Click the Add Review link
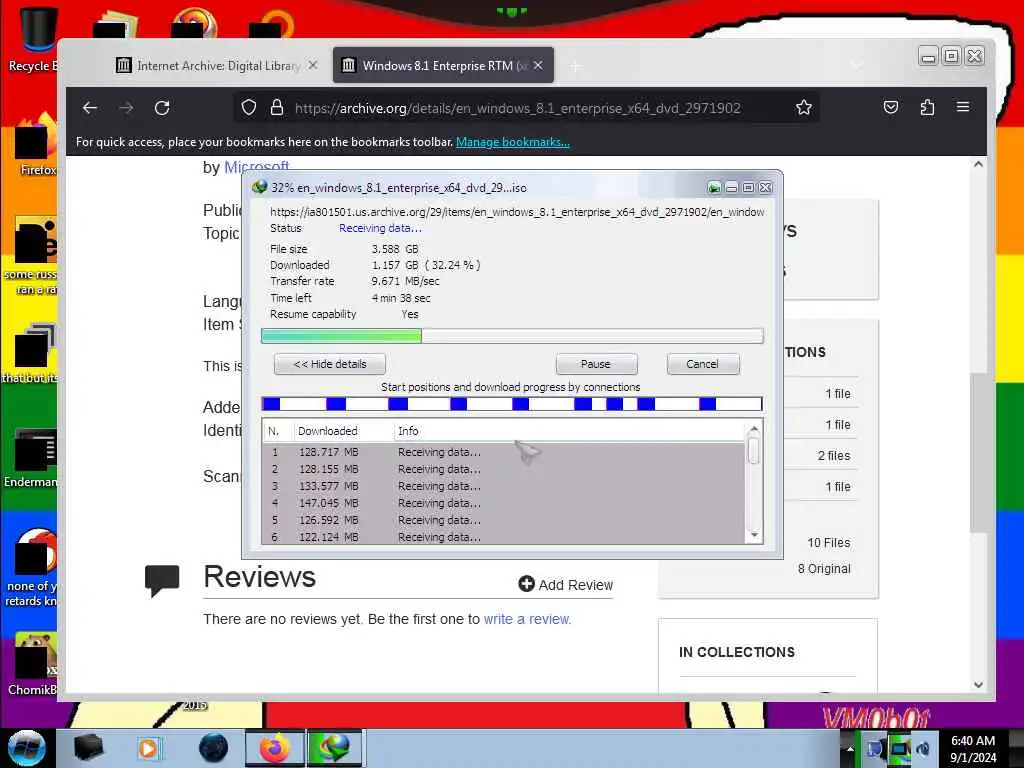 click(566, 584)
